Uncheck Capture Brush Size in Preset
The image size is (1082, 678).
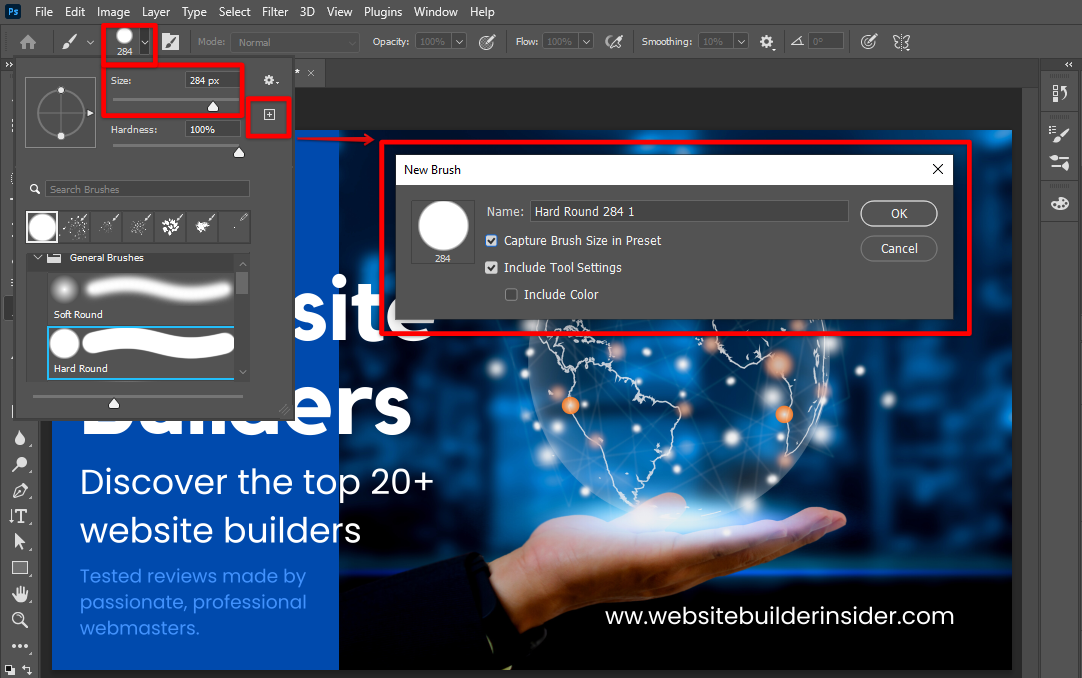pos(491,241)
